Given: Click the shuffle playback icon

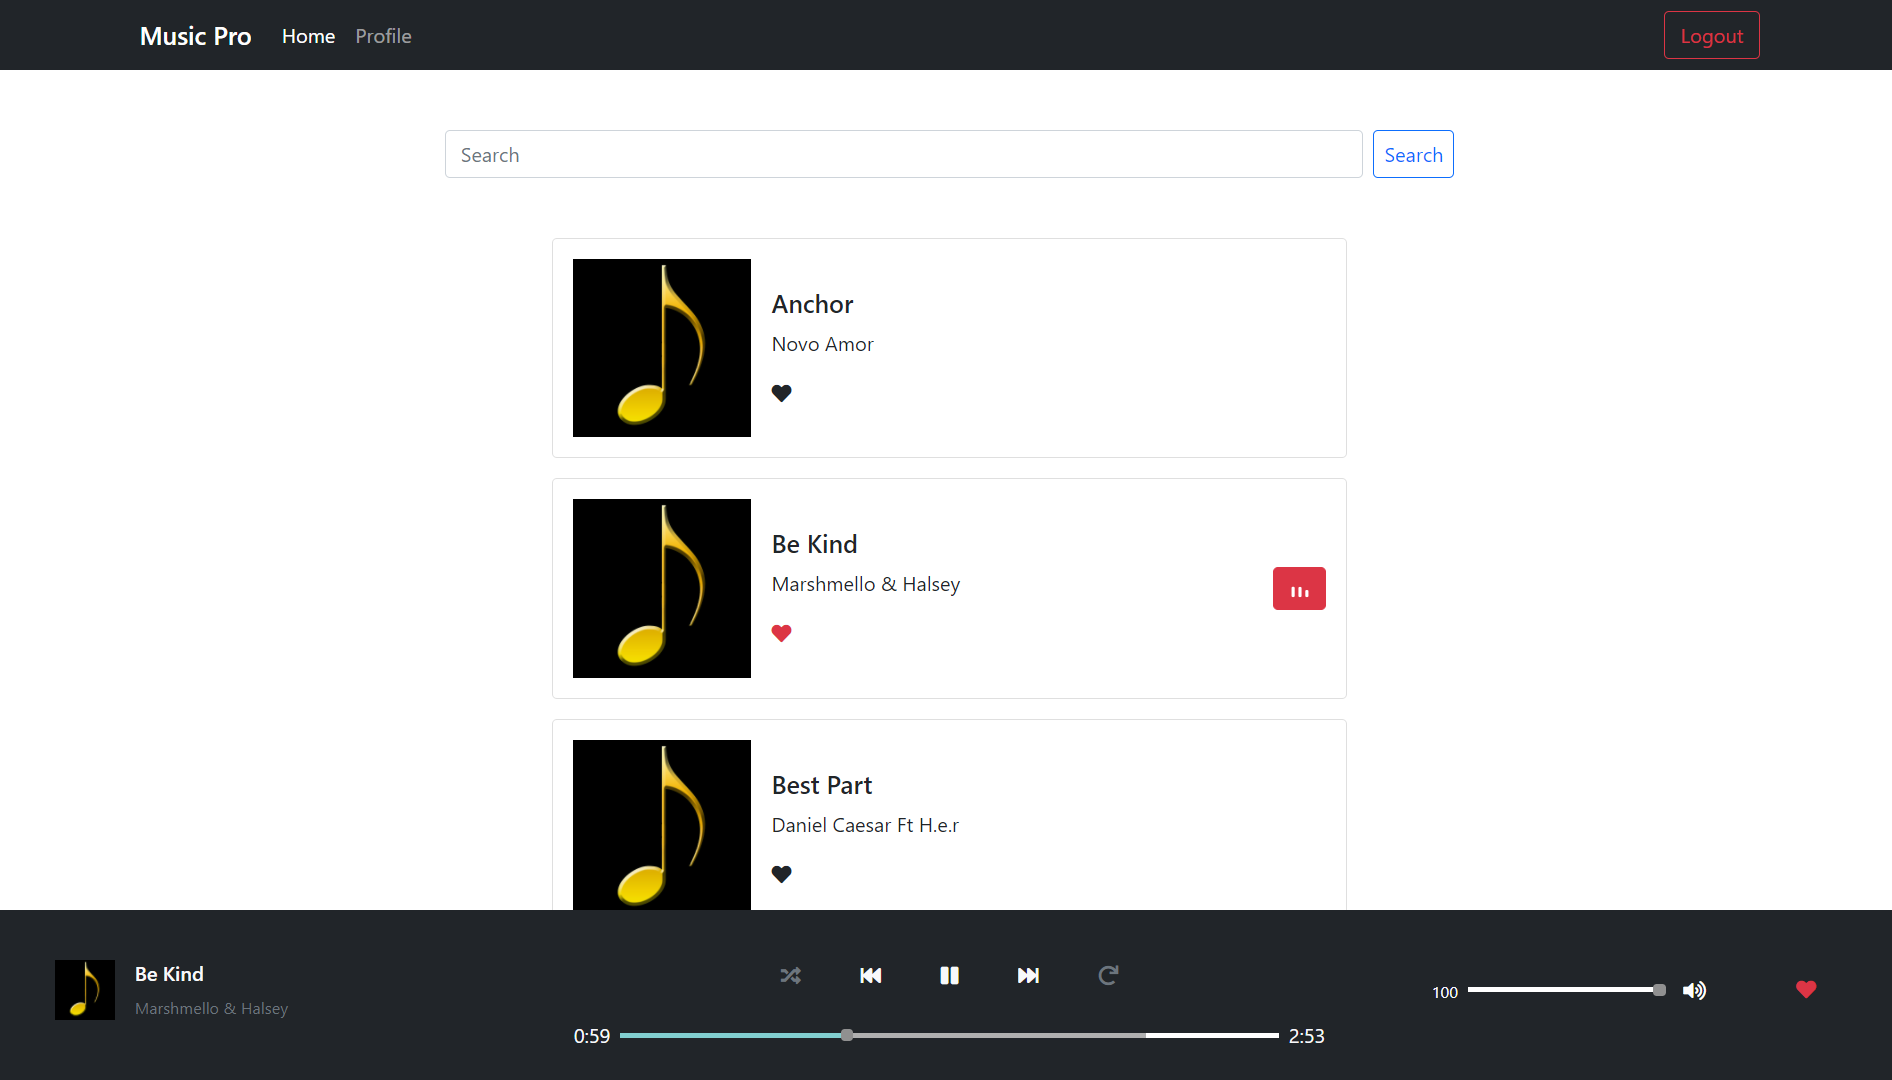Looking at the screenshot, I should point(790,975).
